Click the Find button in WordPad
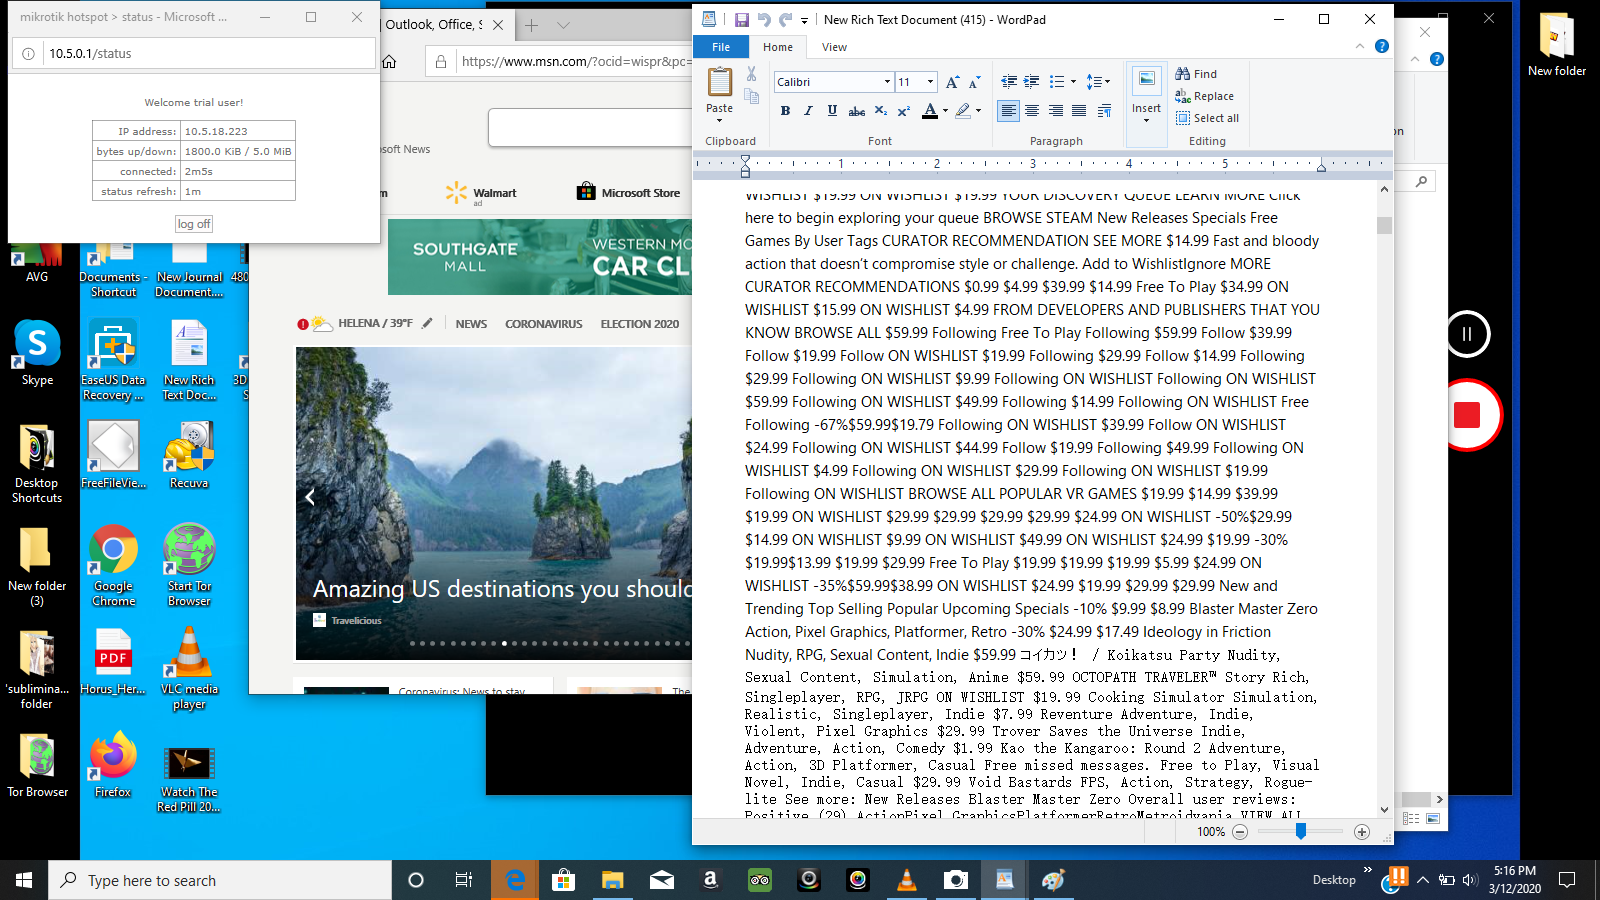This screenshot has width=1600, height=900. (1196, 74)
